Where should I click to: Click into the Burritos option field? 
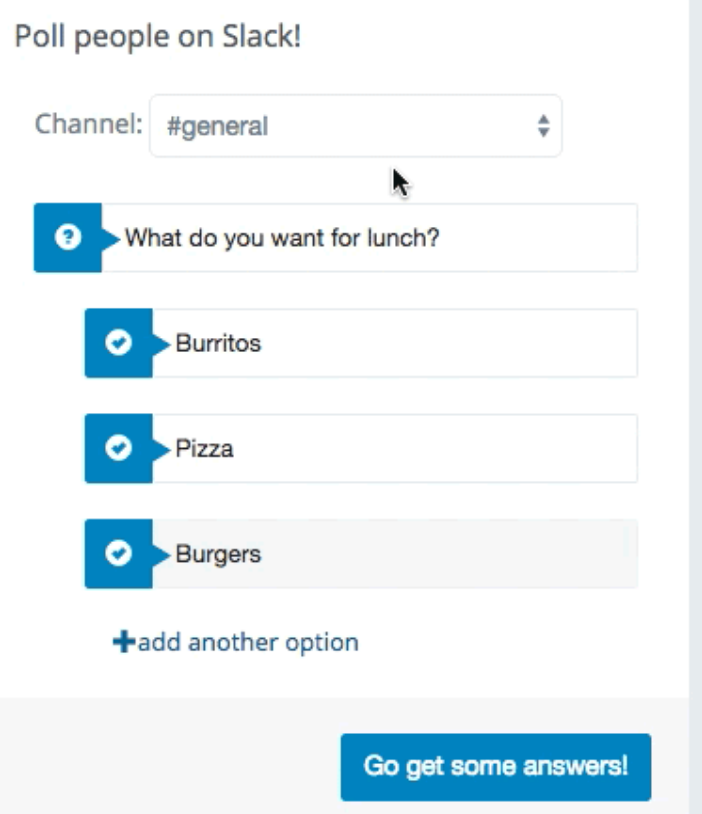pos(395,343)
